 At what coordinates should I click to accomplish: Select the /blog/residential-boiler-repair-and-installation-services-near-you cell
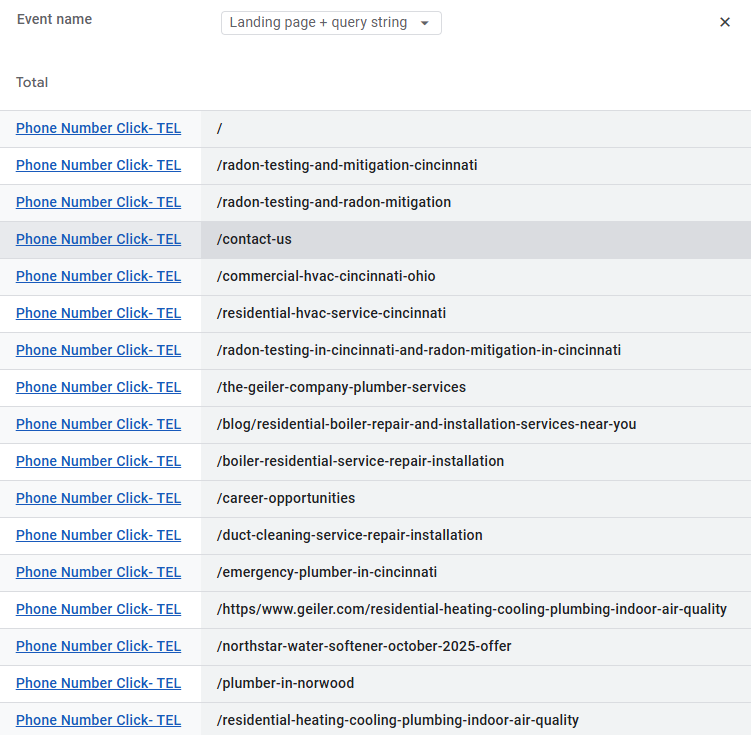coord(476,425)
